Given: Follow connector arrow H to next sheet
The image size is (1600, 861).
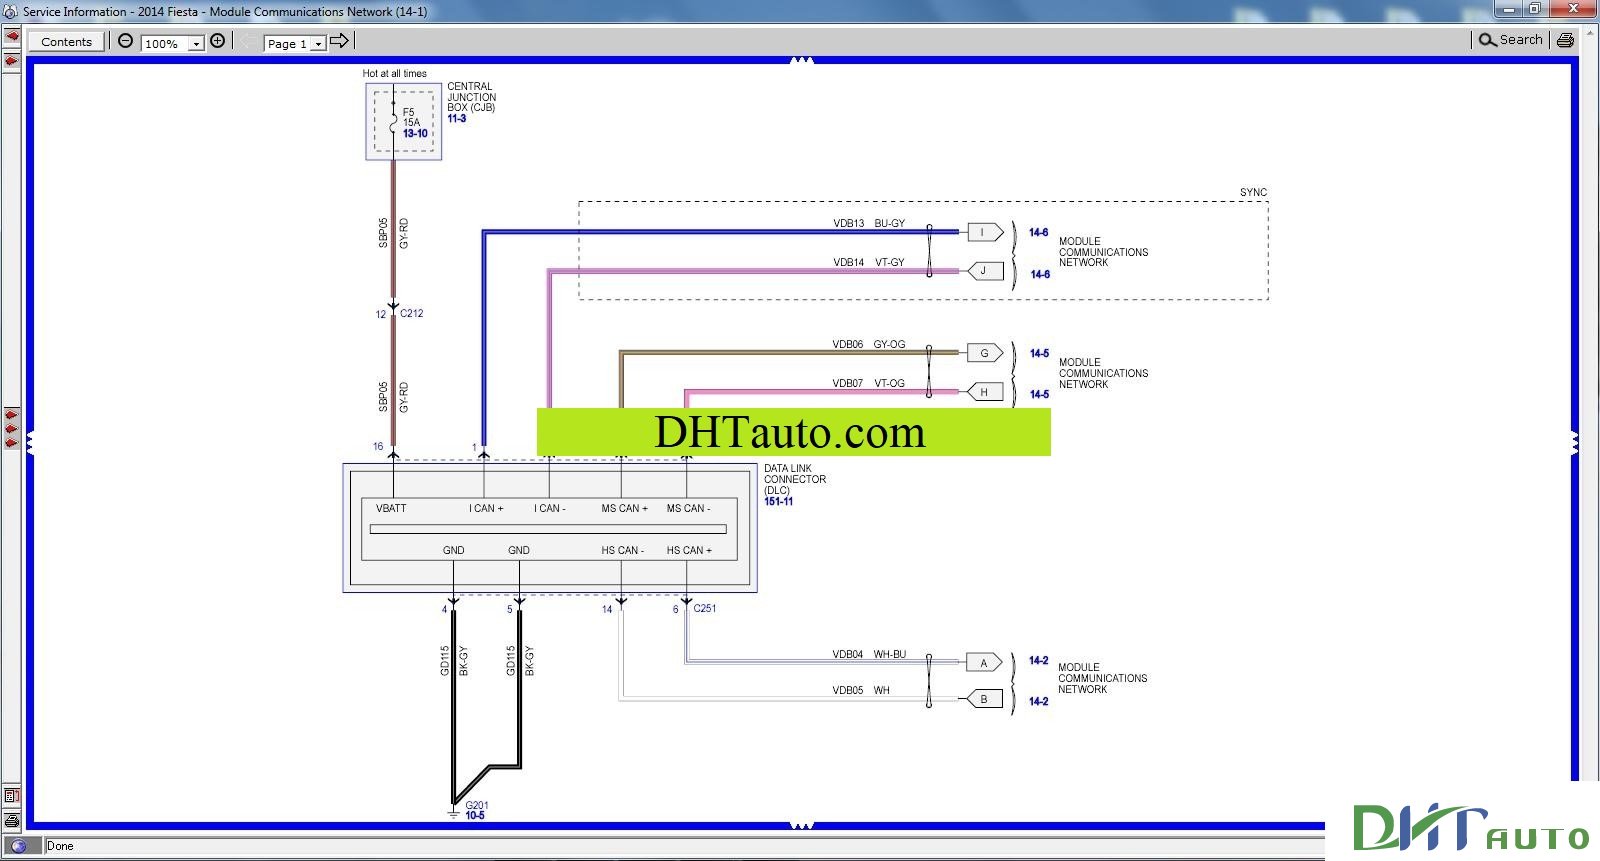Looking at the screenshot, I should 985,392.
